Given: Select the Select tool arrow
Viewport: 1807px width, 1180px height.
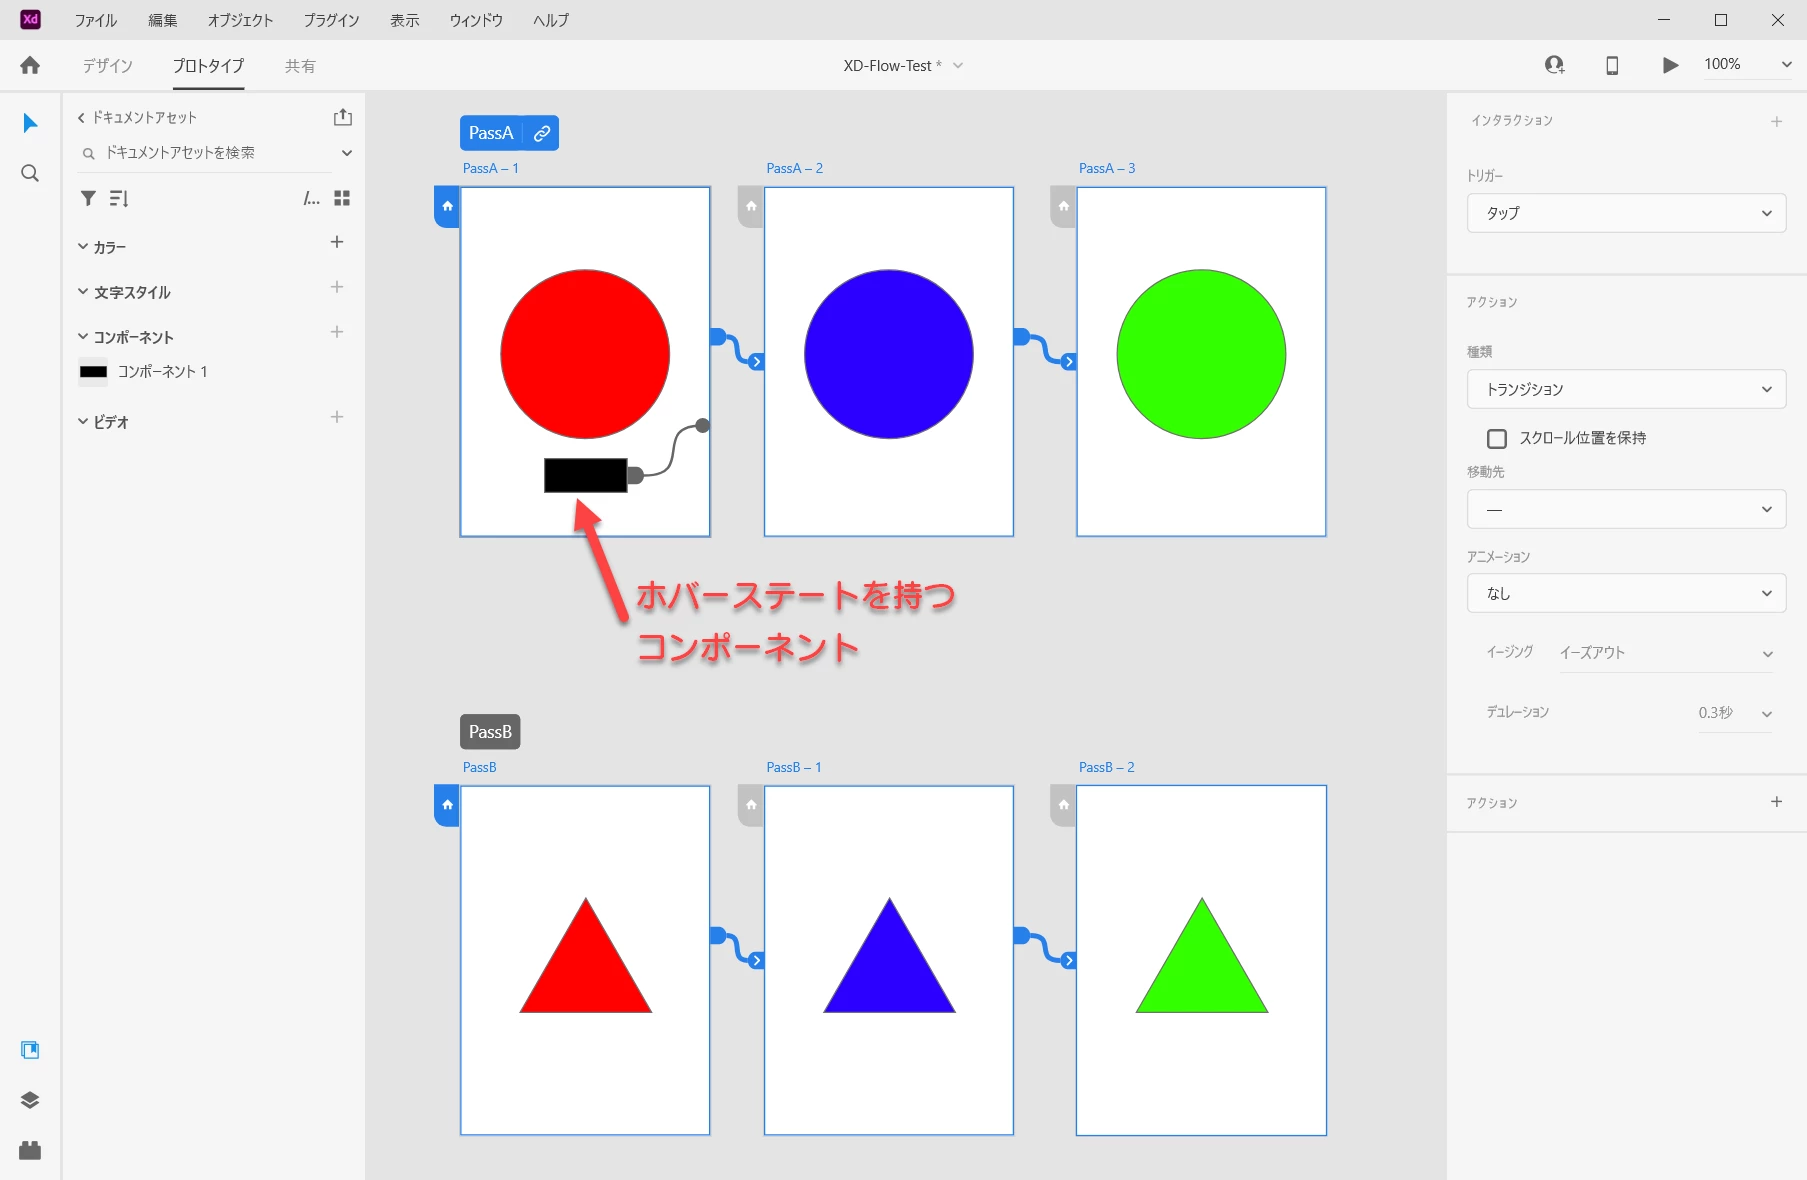Looking at the screenshot, I should pos(30,123).
